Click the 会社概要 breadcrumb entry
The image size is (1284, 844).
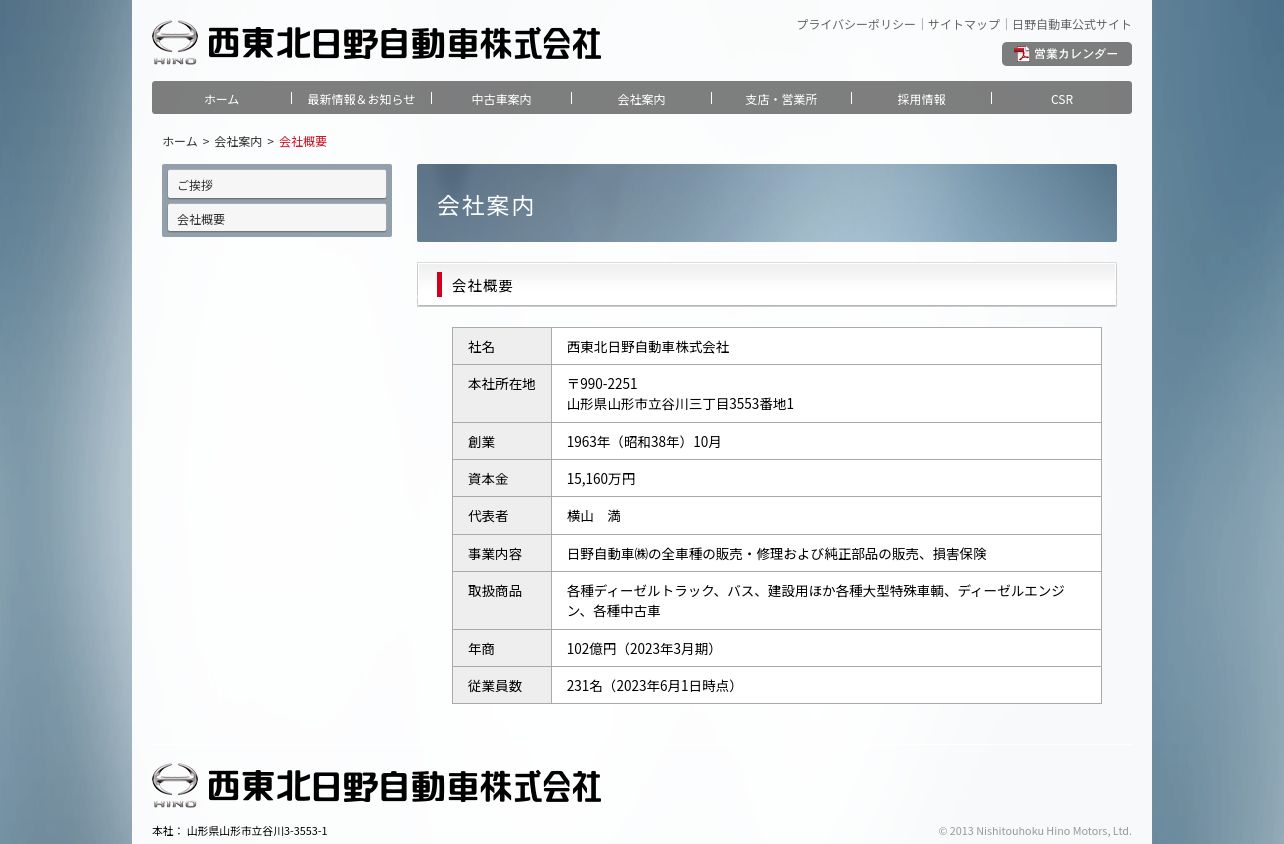click(x=303, y=141)
